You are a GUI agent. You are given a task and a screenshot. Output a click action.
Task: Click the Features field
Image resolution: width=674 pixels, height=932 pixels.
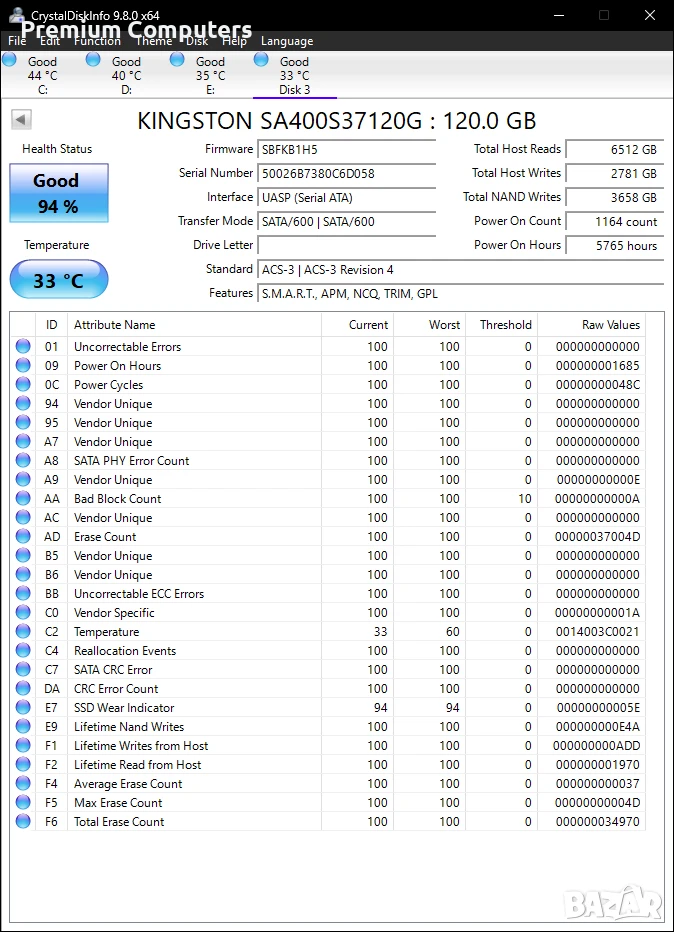tap(461, 294)
